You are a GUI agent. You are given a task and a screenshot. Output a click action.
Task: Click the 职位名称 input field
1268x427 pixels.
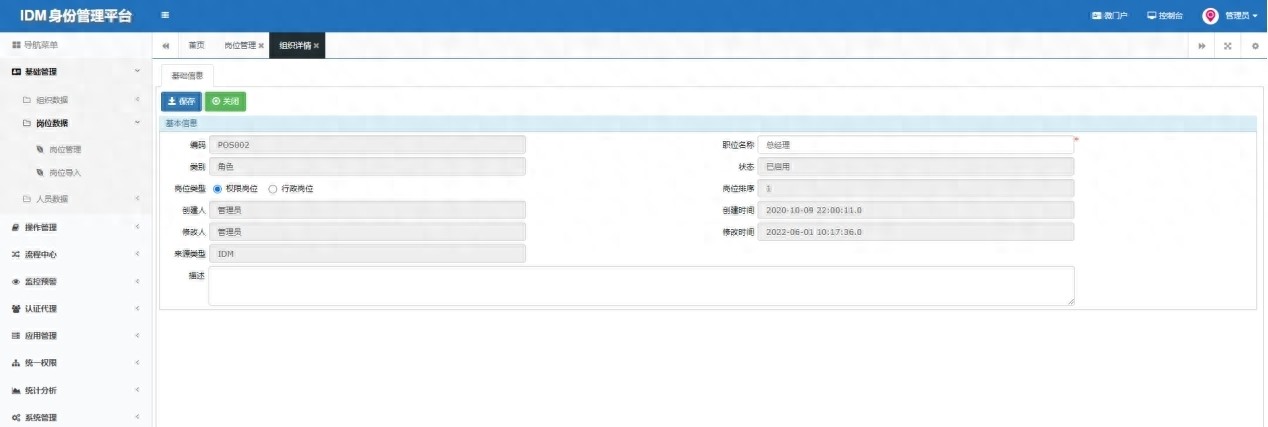pos(915,145)
